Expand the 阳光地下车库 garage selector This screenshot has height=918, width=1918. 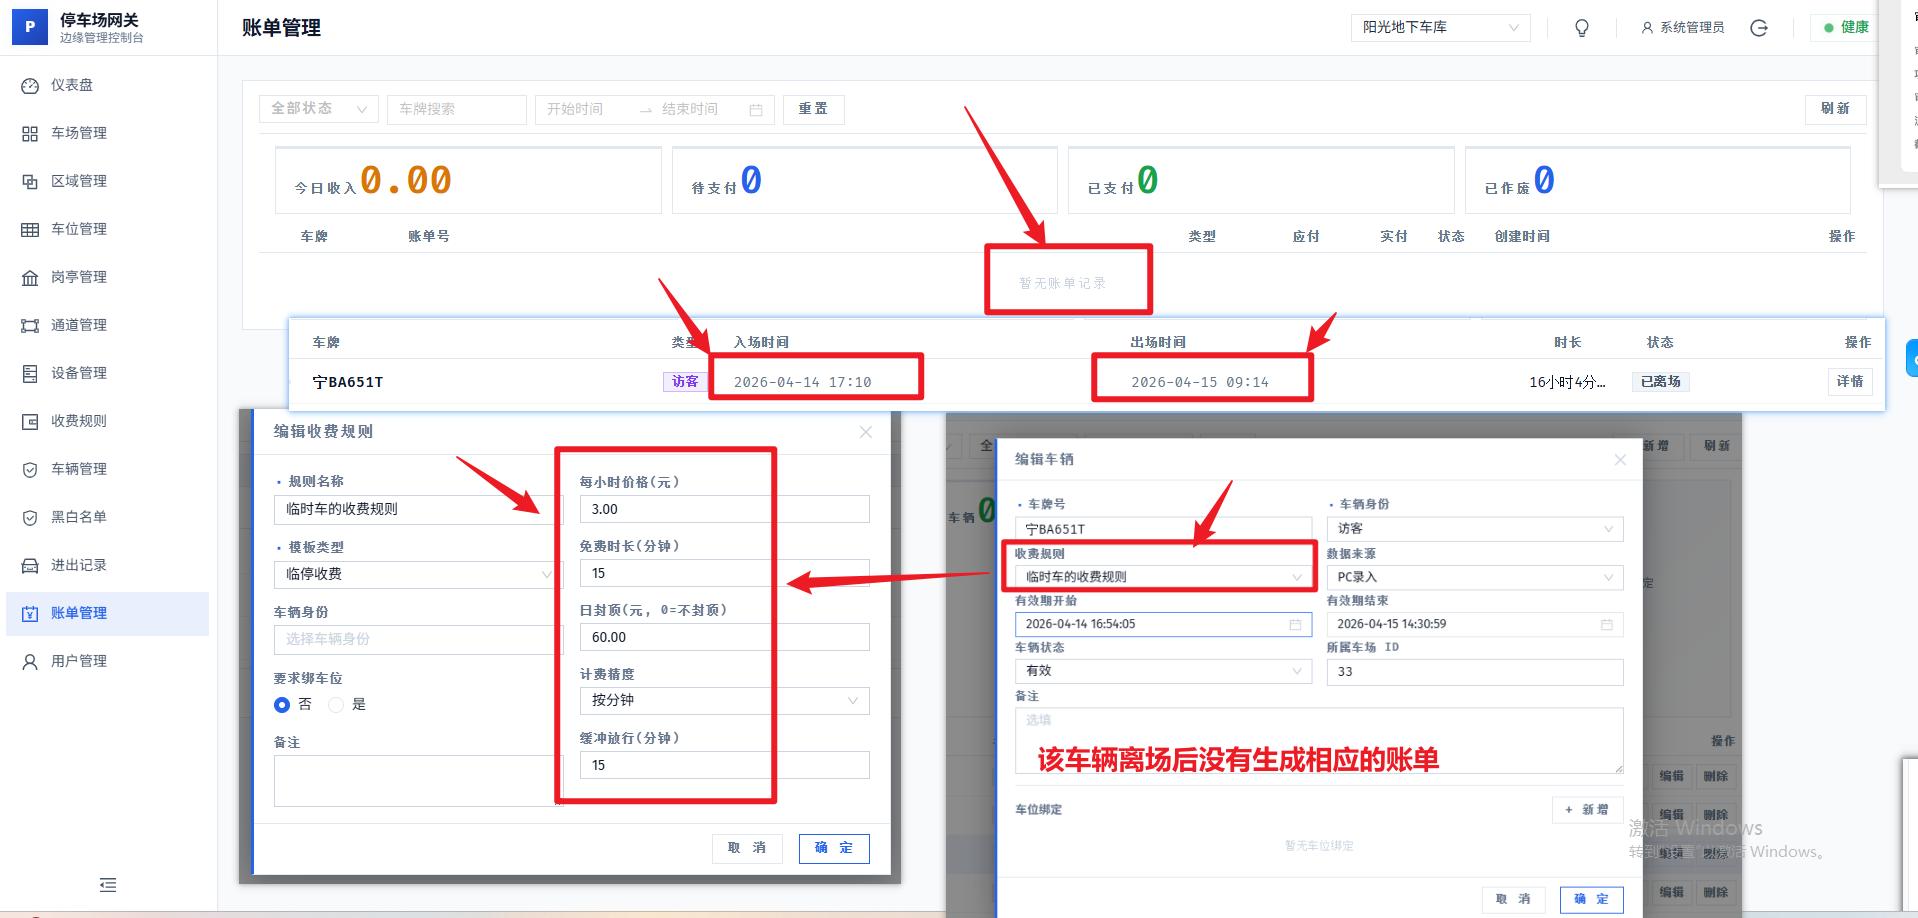tap(1440, 27)
